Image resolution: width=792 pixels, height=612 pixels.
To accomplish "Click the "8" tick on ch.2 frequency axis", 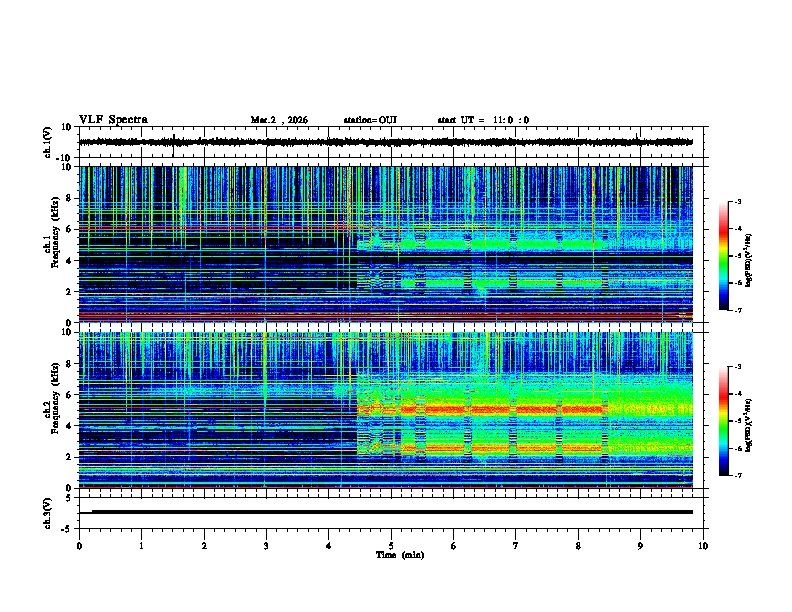I will tap(69, 364).
